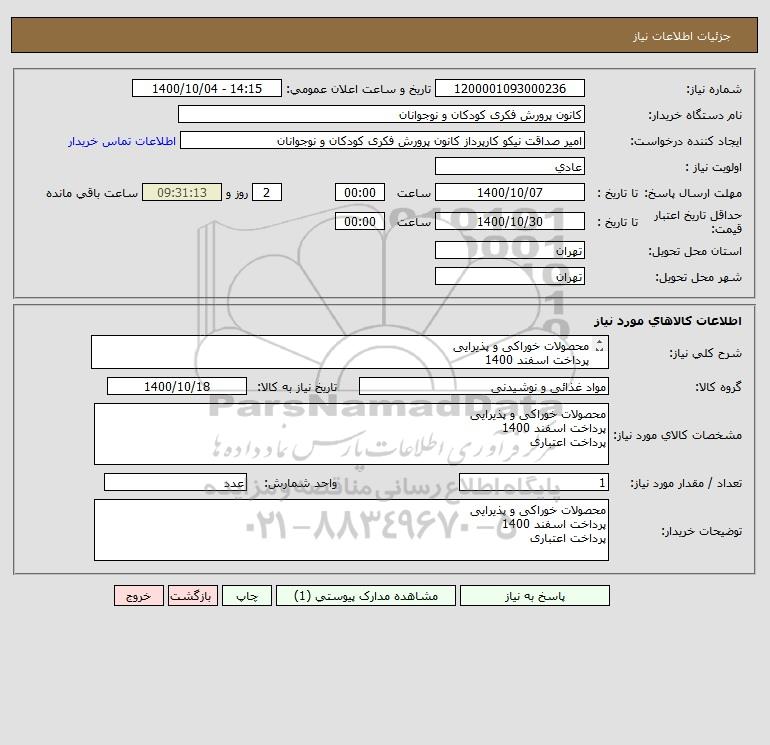Click the اولویت نیاز field showing عادی
This screenshot has width=770, height=745.
[510, 166]
